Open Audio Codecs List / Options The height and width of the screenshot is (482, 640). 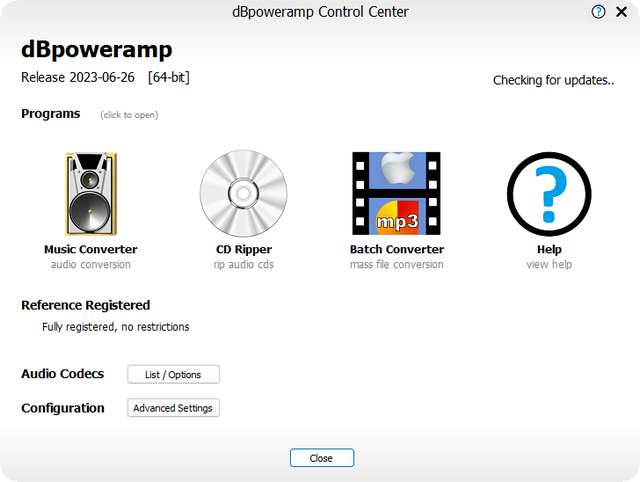click(x=173, y=375)
